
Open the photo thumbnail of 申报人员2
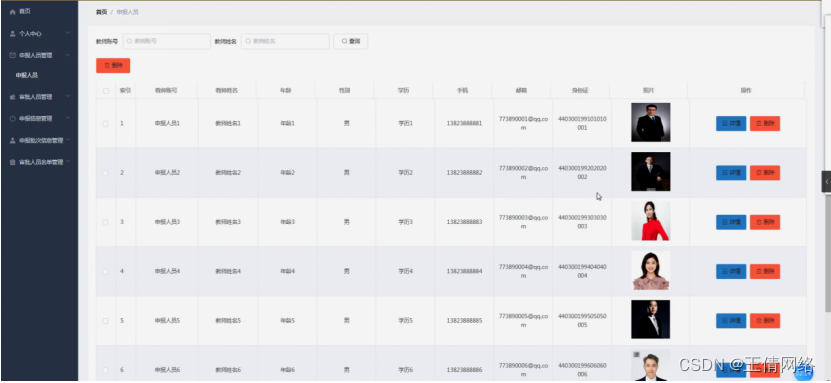[650, 172]
